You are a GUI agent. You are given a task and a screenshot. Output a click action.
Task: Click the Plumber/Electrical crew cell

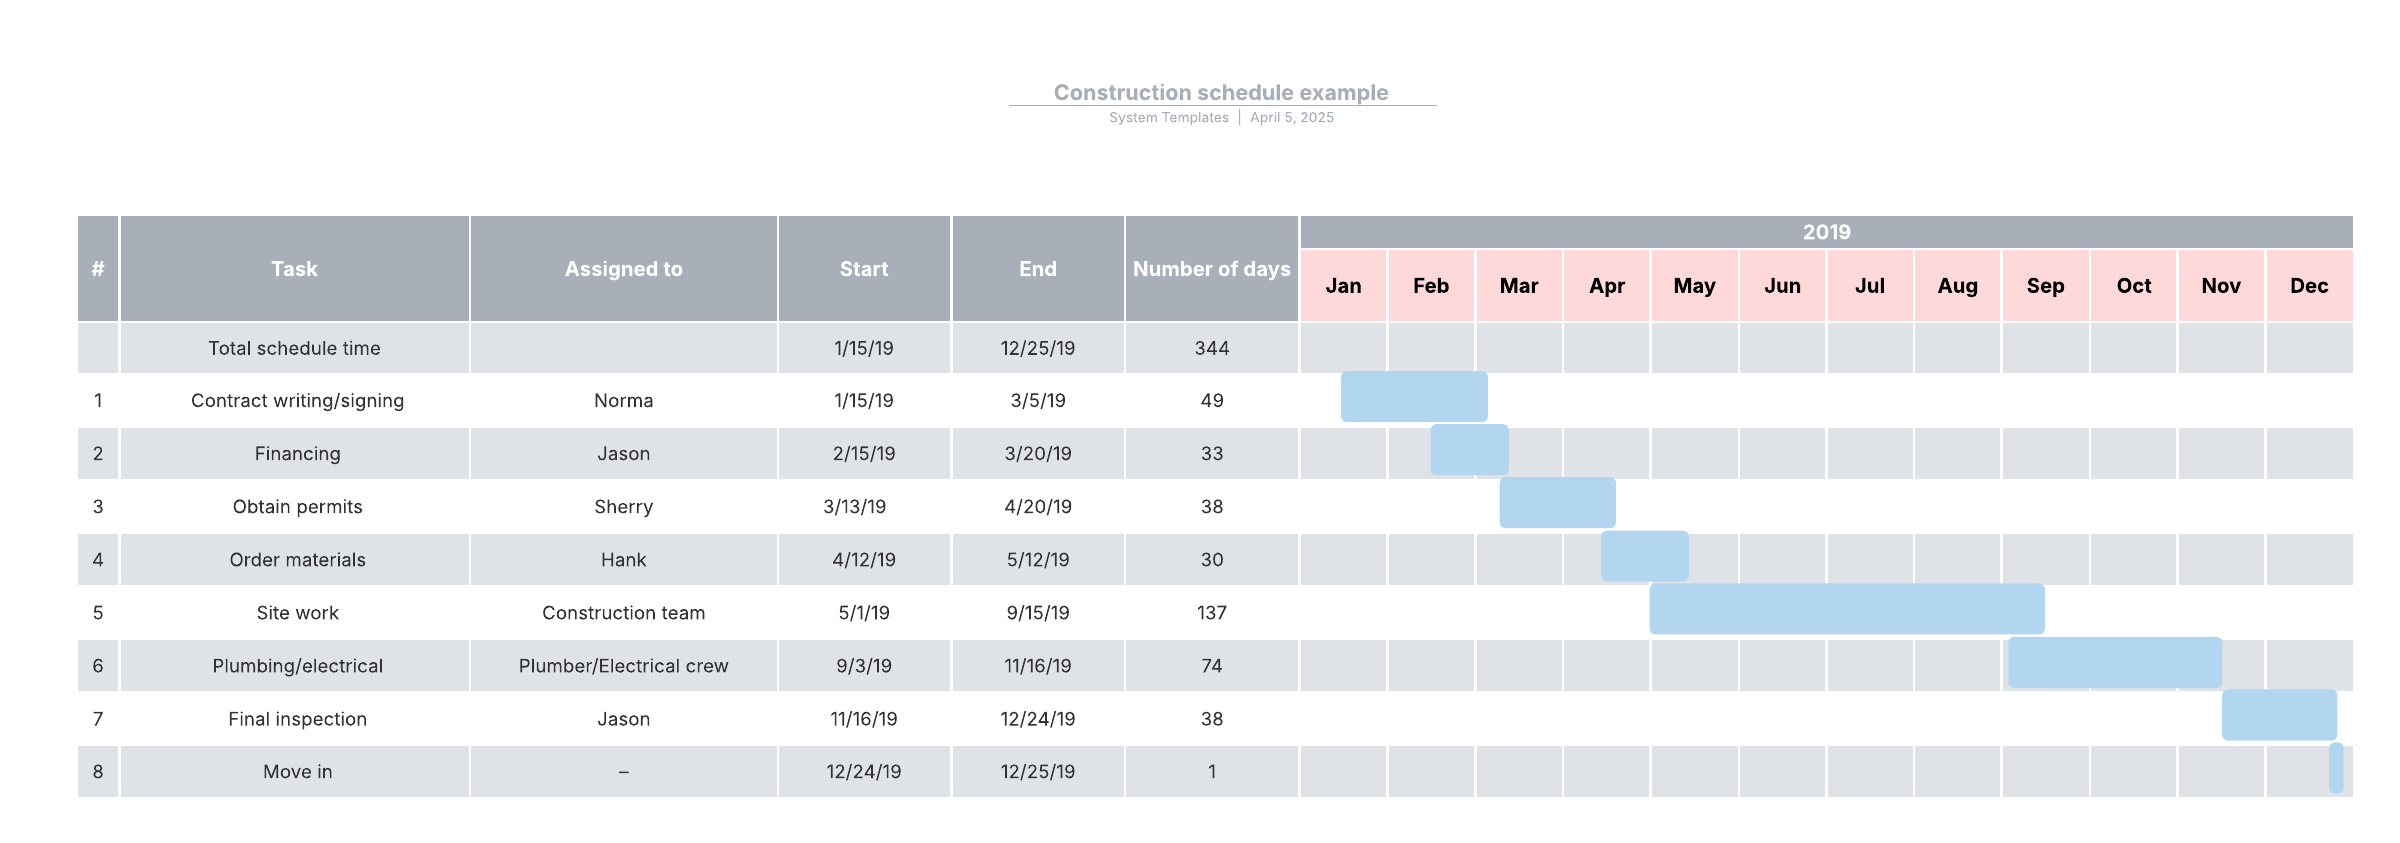coord(623,666)
